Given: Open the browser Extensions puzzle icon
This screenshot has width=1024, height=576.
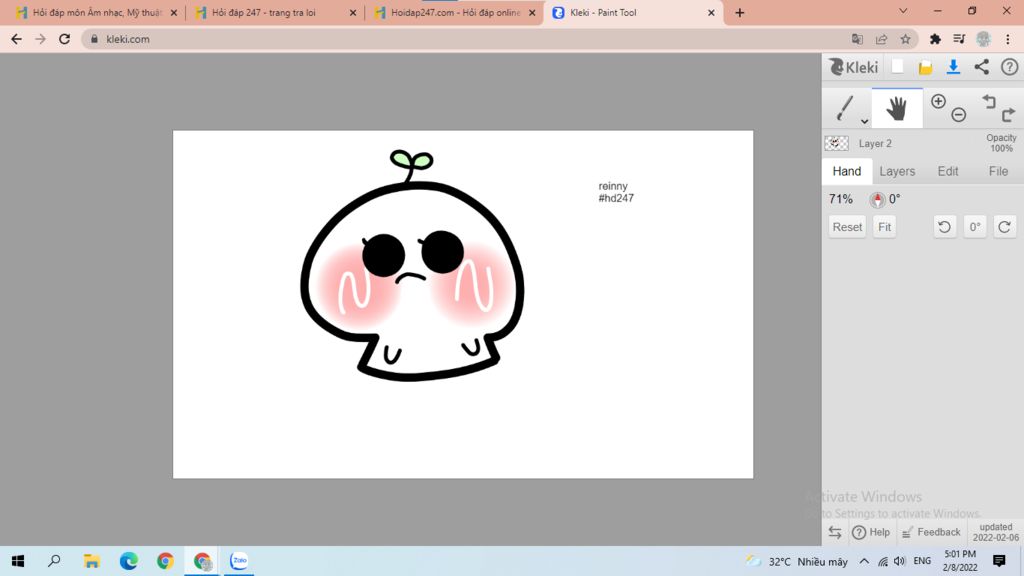Looking at the screenshot, I should (x=935, y=39).
